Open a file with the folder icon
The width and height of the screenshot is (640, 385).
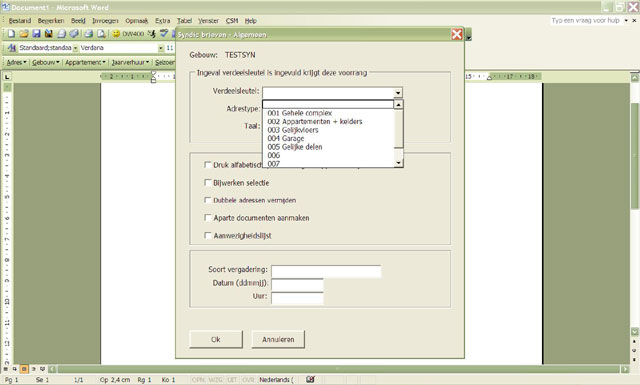[24, 33]
